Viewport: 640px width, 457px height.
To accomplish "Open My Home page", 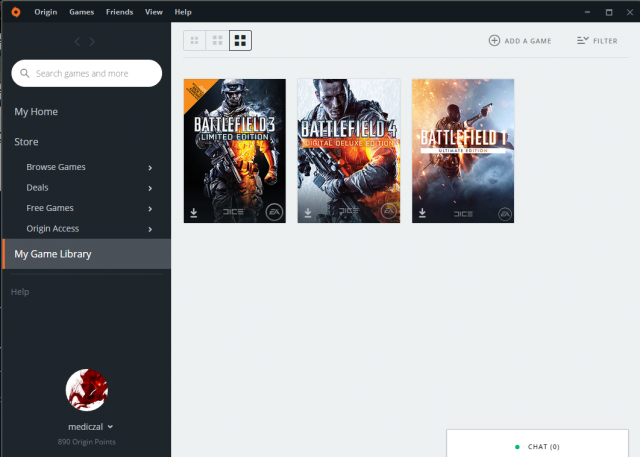I will click(x=36, y=112).
